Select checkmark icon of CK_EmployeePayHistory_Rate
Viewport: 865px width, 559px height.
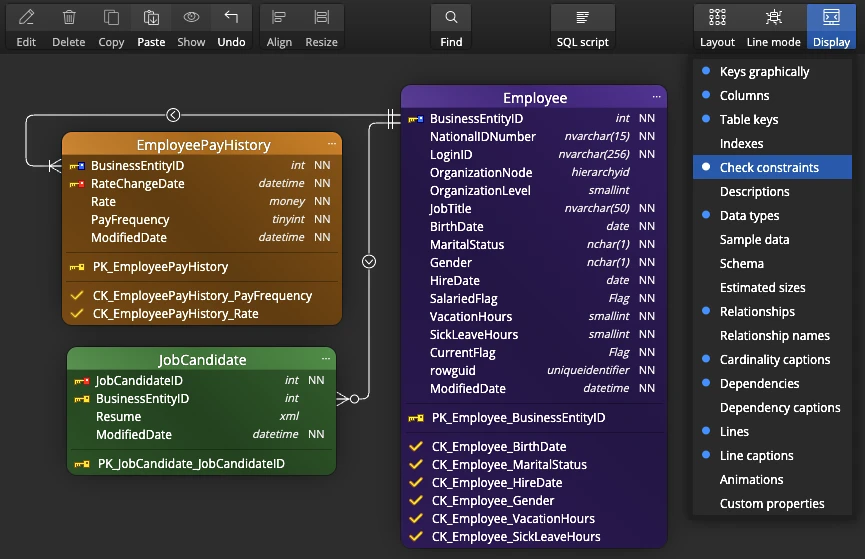(x=77, y=313)
